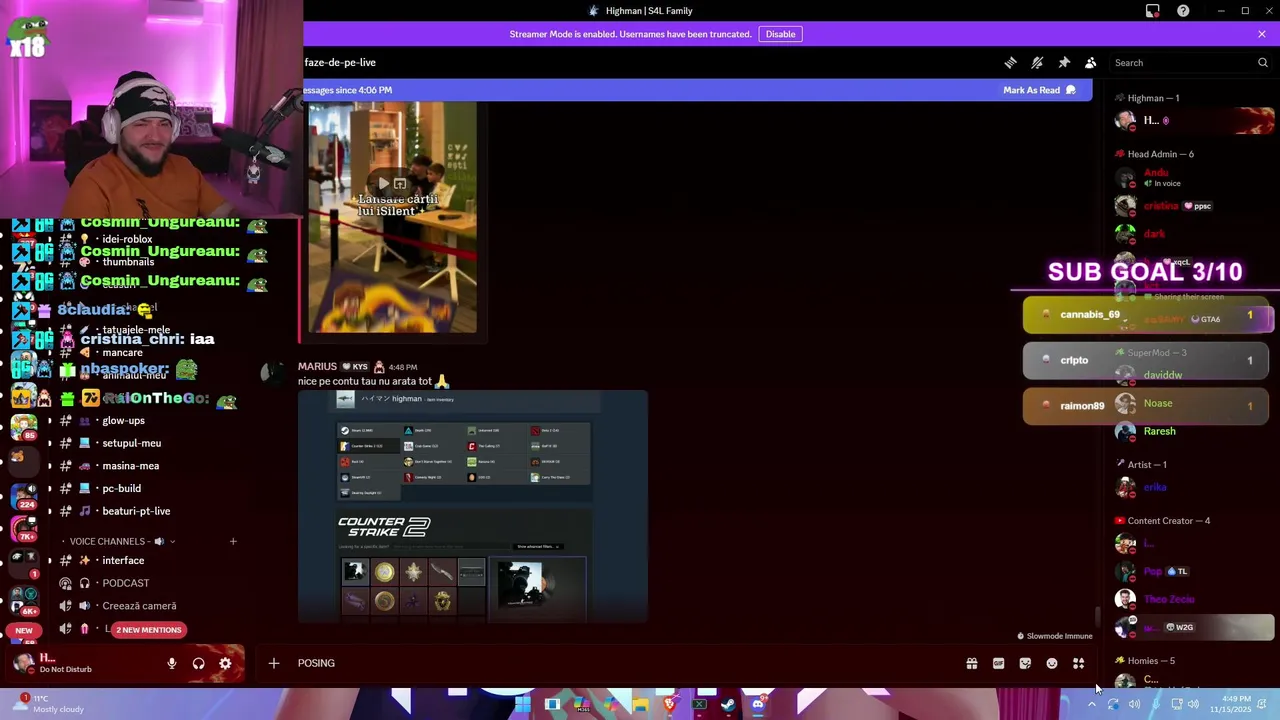Screen dimensions: 1280x720
Task: Click the NEW servers pill
Action: coord(24,631)
